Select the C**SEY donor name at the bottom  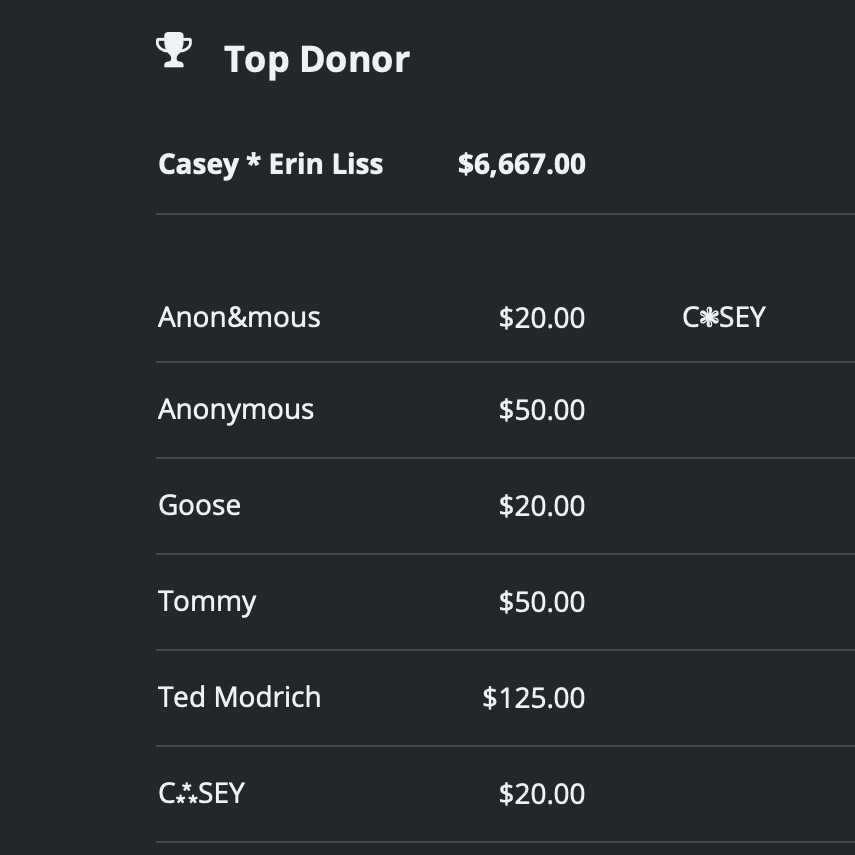pos(201,793)
